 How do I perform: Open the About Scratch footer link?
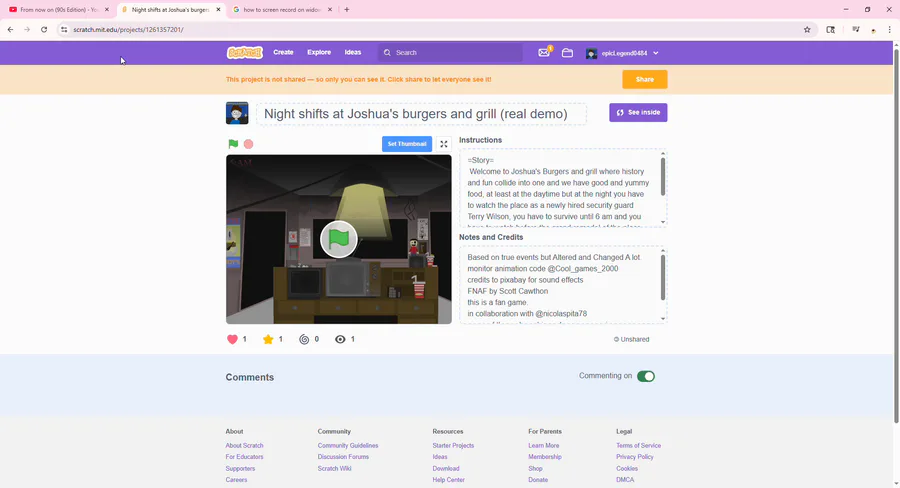tap(245, 446)
